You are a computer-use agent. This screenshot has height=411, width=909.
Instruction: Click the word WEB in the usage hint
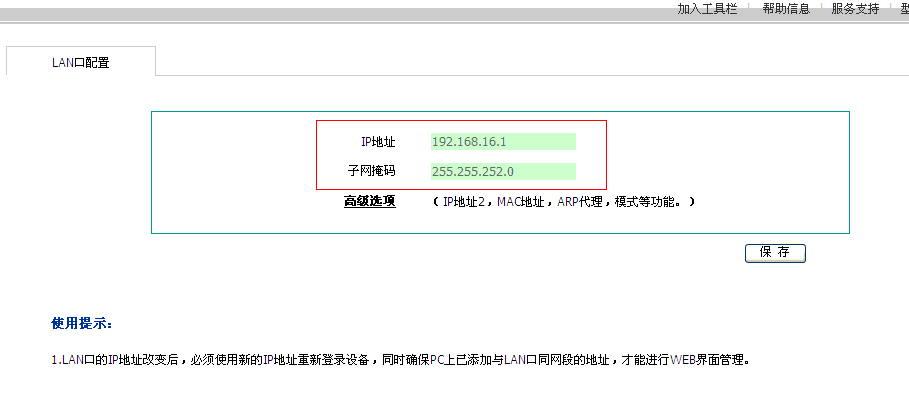[x=682, y=360]
